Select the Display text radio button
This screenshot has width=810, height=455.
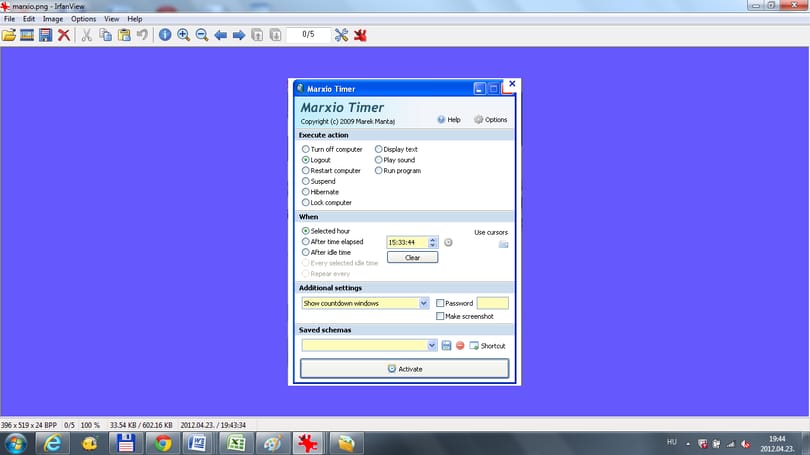point(379,149)
